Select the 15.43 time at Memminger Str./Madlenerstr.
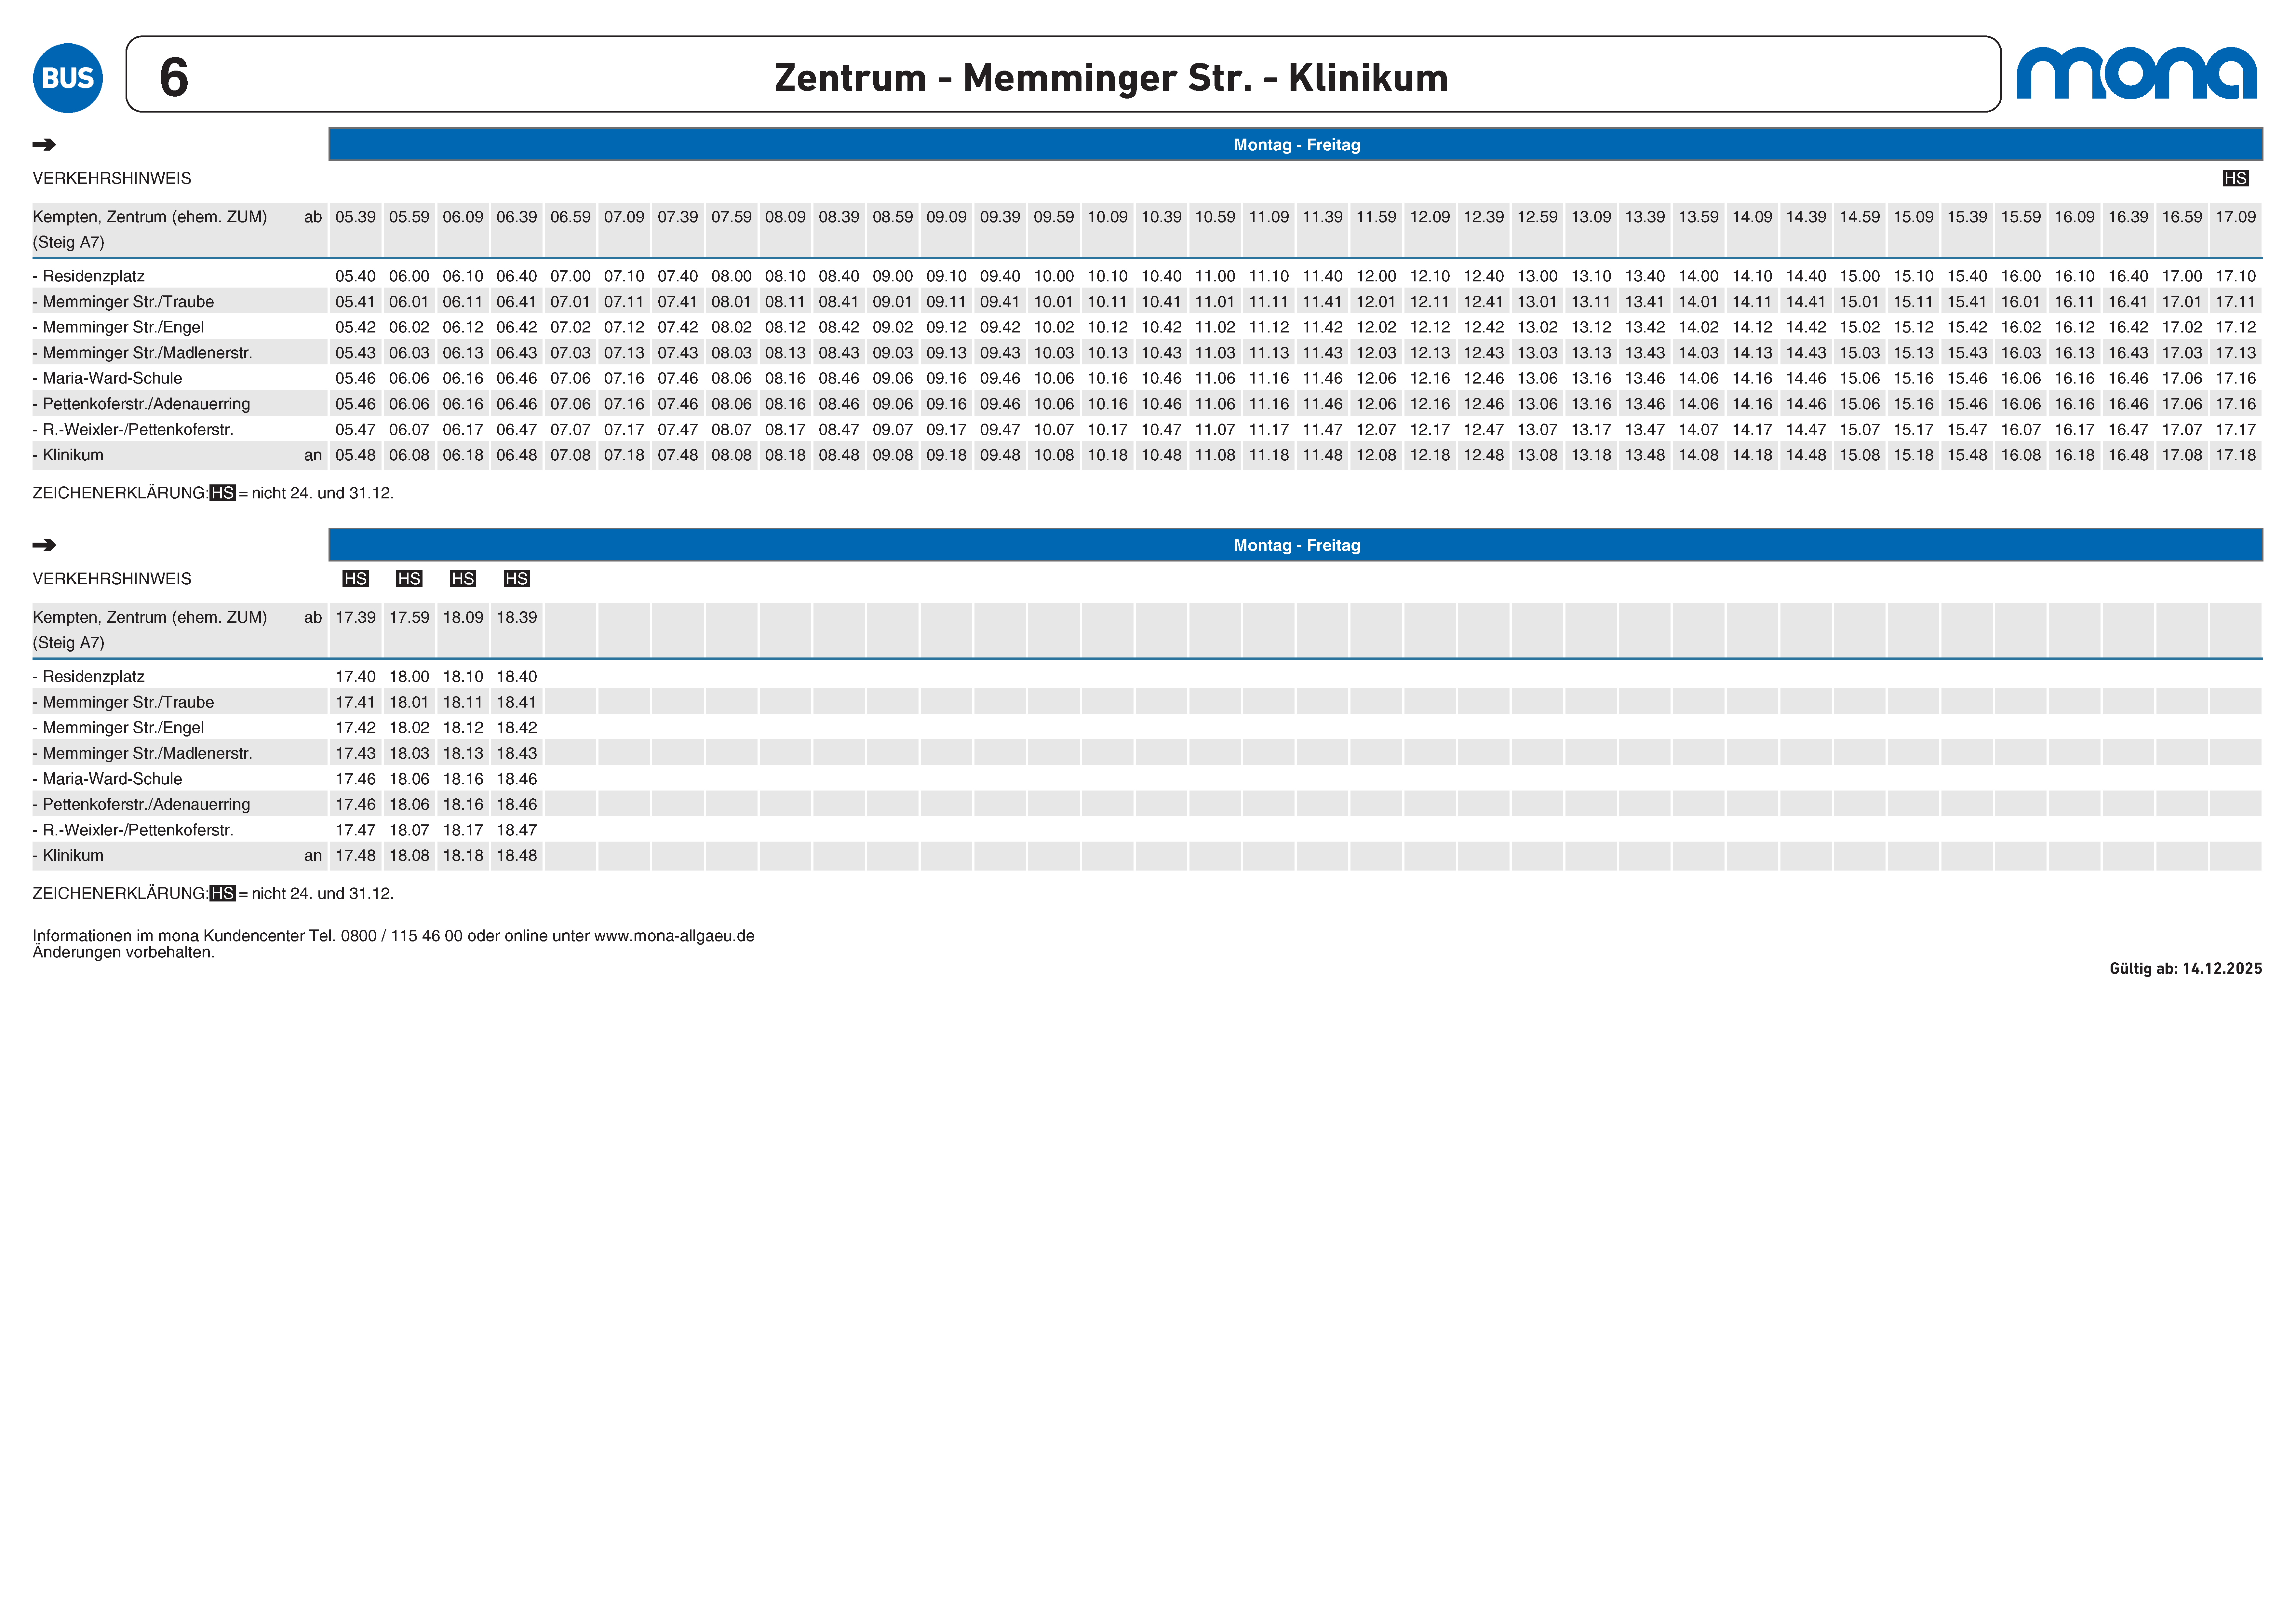 pyautogui.click(x=1967, y=353)
